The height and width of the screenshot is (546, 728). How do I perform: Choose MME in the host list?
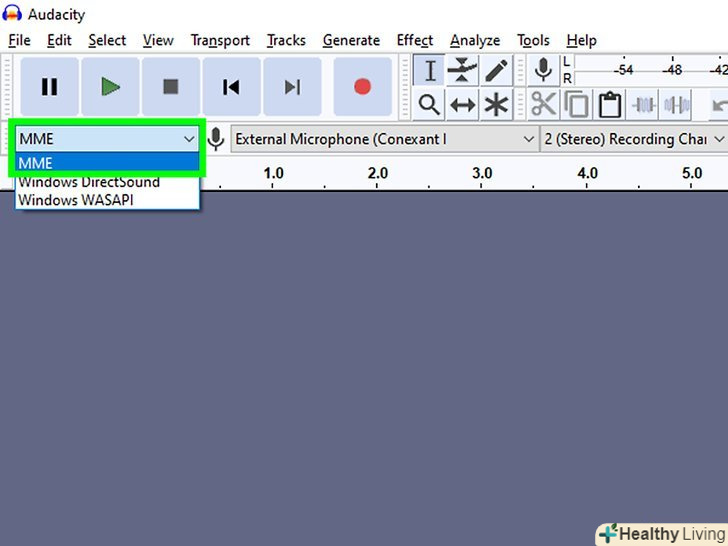pos(107,163)
